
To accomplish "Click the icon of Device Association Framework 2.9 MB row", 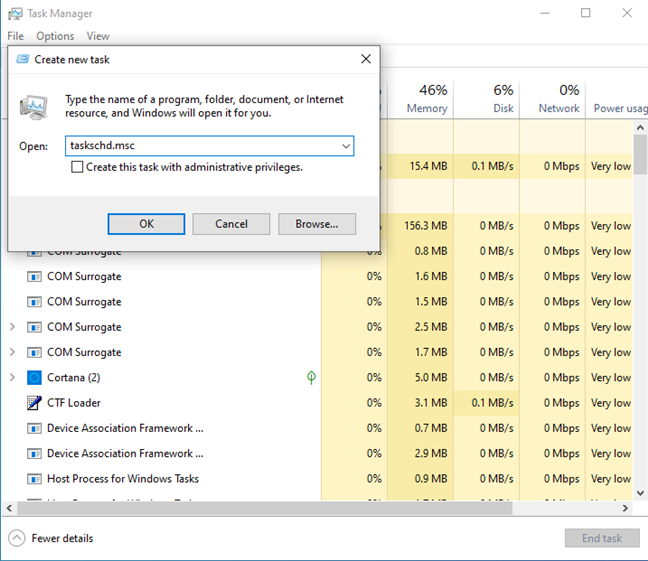I will 34,454.
